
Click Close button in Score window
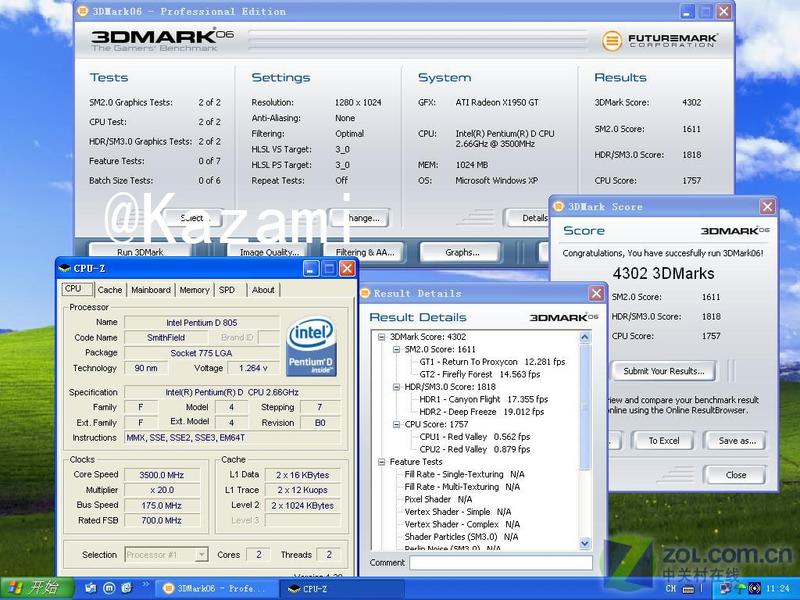(x=736, y=474)
